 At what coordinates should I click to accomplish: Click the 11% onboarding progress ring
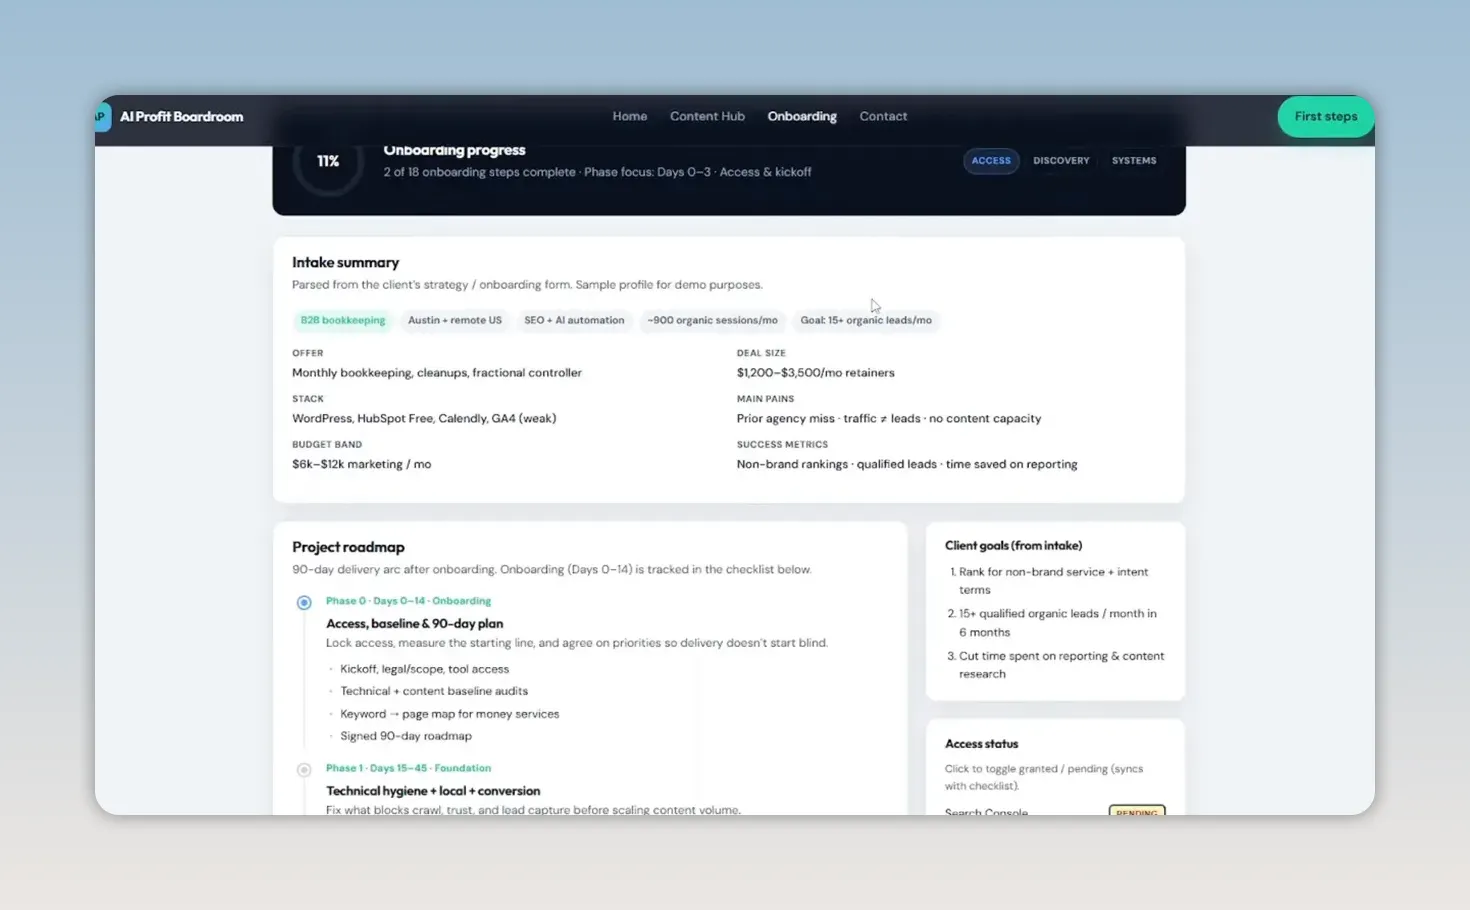328,161
